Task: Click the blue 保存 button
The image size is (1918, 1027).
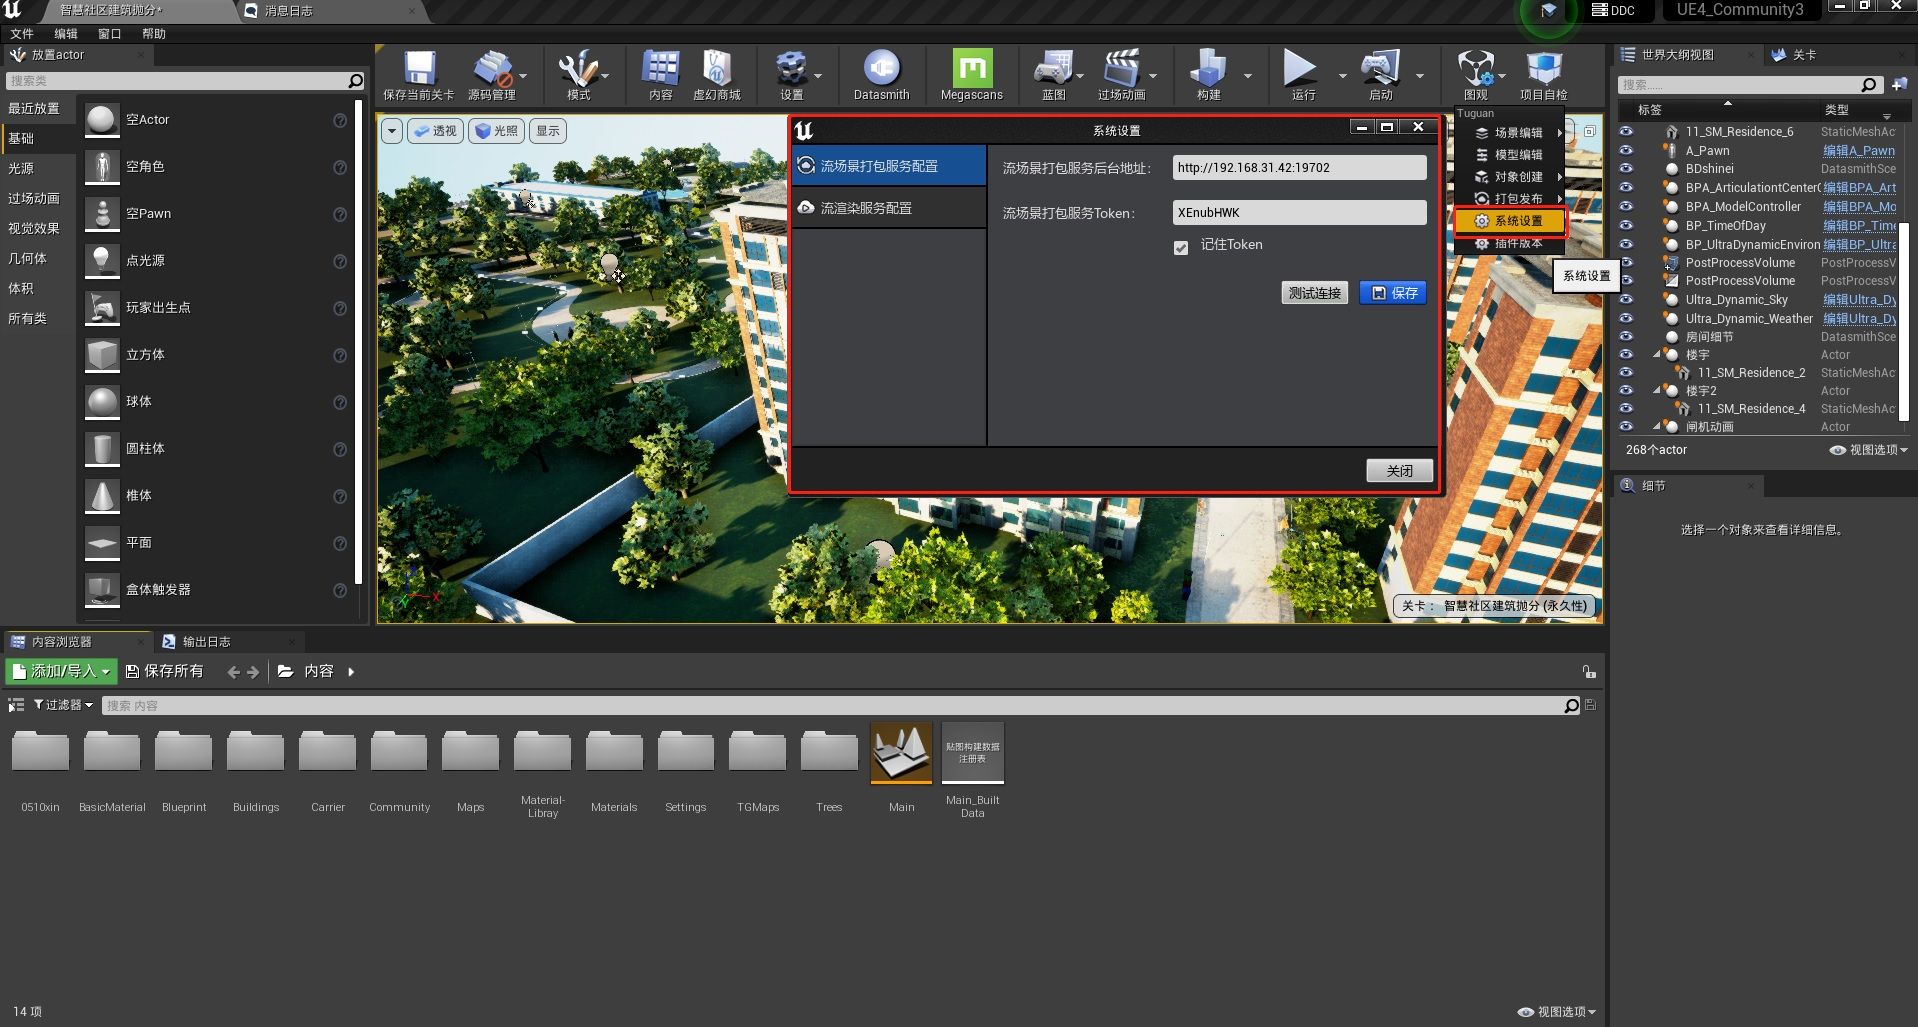Action: [x=1393, y=293]
